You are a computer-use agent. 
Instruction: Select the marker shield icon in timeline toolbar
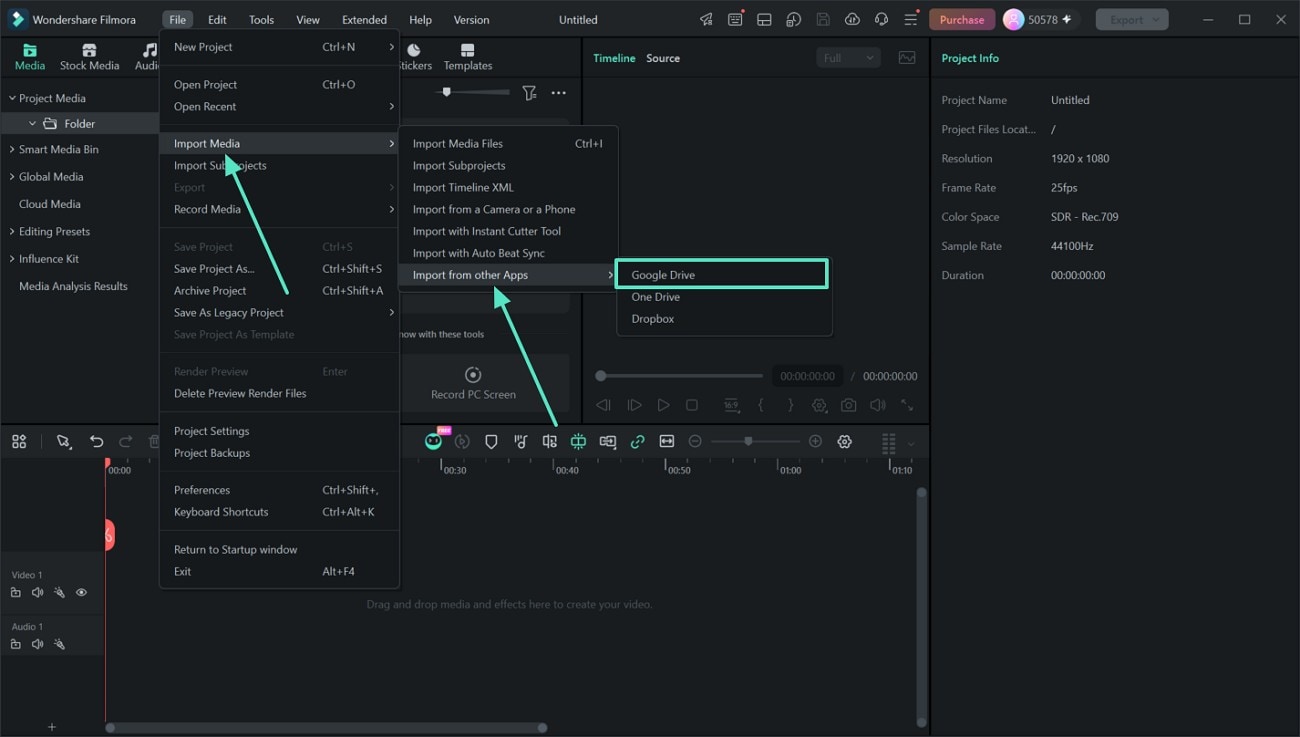491,442
